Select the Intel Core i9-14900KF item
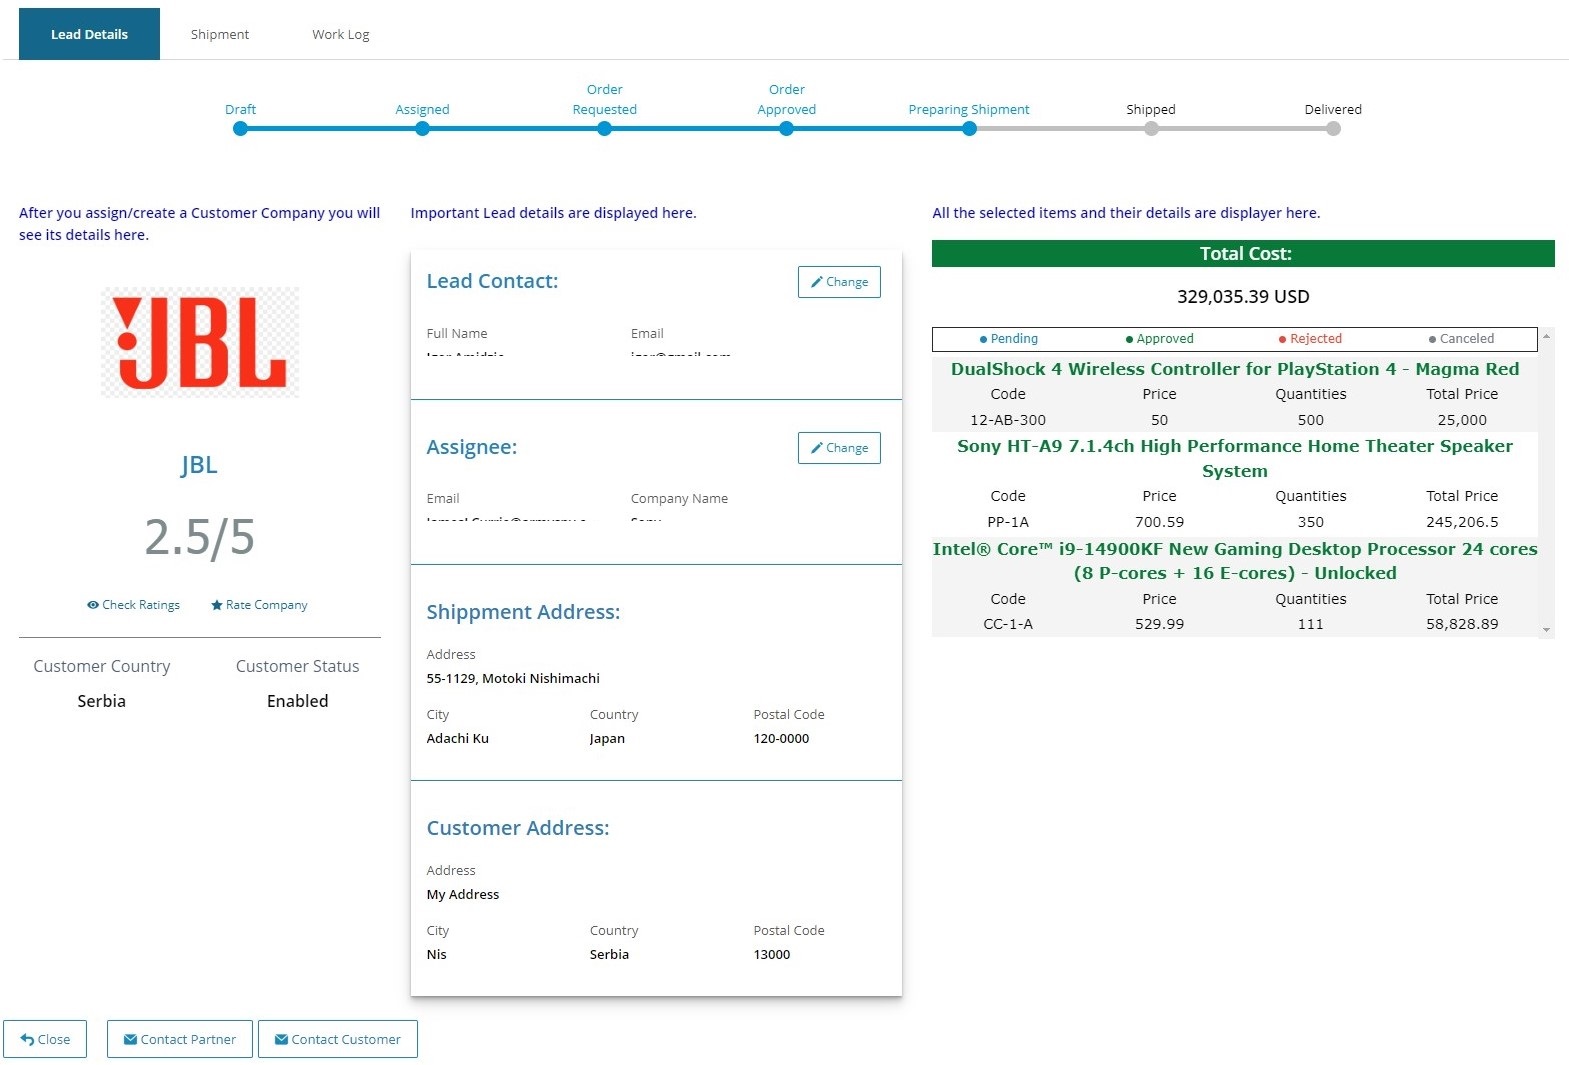 1235,561
